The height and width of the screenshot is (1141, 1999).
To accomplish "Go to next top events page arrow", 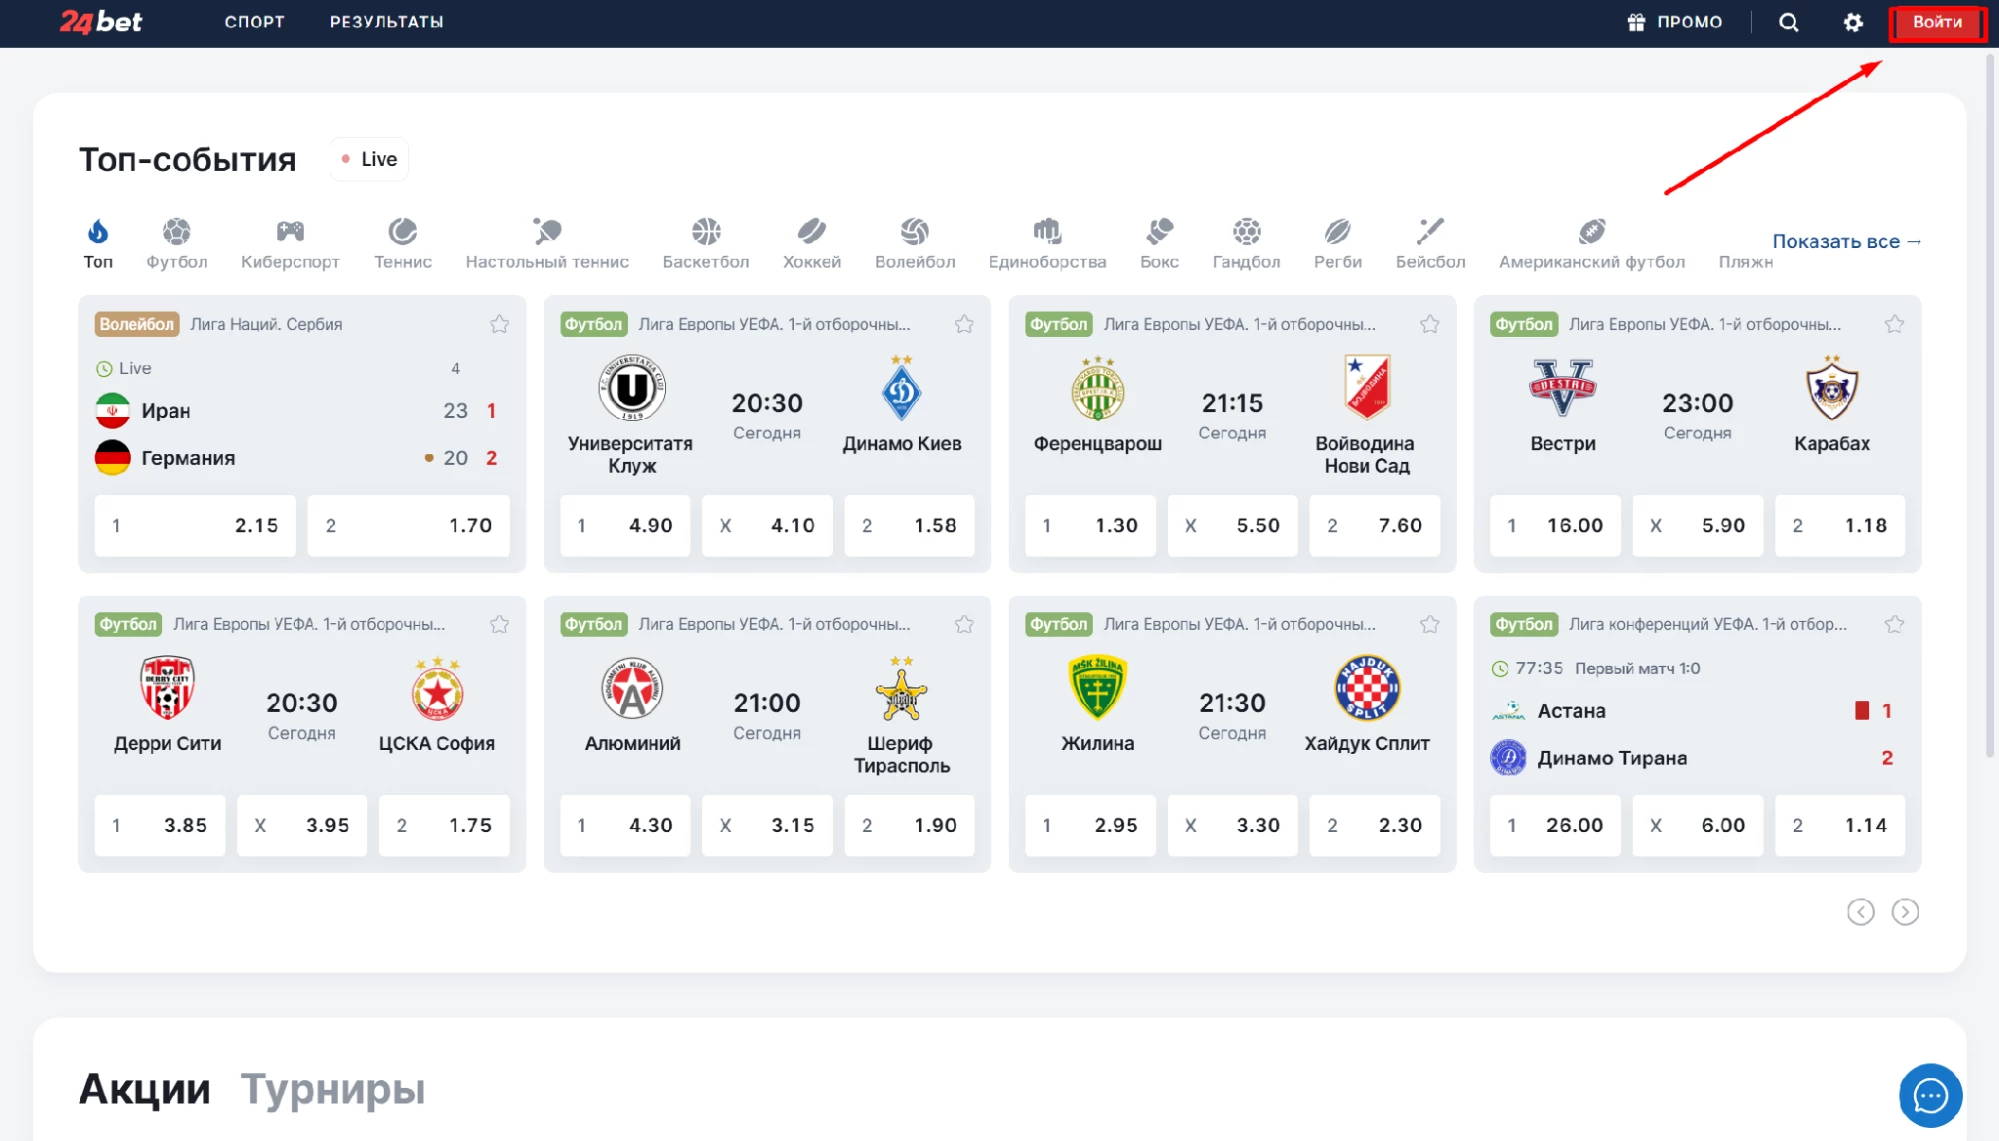I will [1905, 912].
